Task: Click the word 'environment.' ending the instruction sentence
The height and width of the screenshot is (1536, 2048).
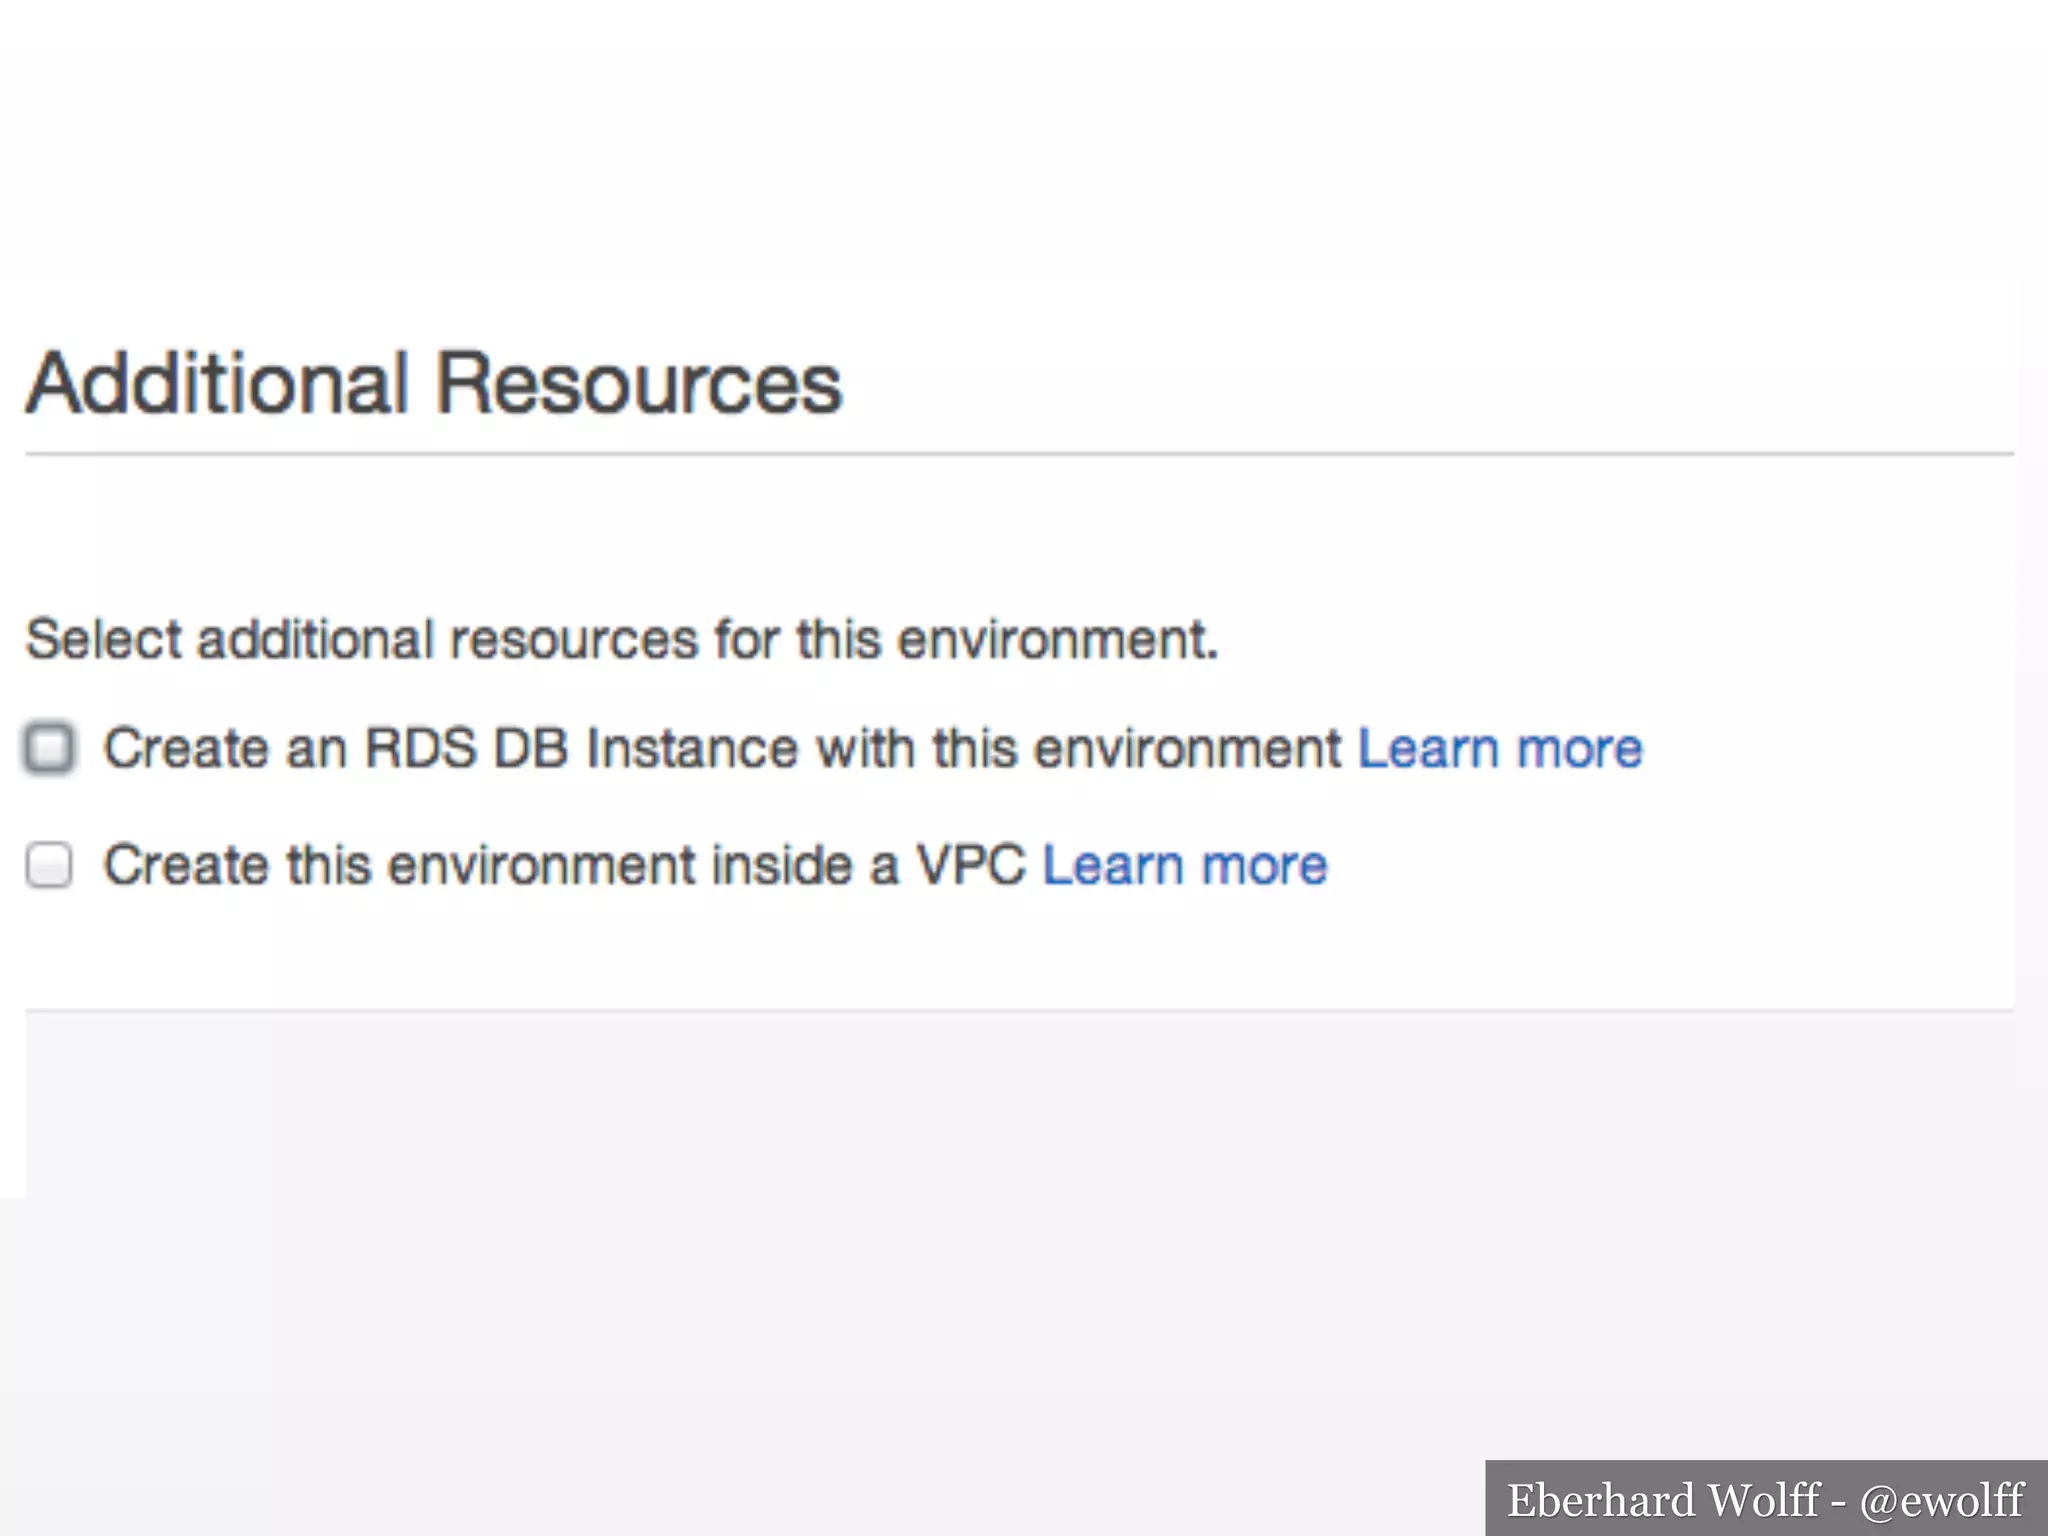Action: 1058,639
